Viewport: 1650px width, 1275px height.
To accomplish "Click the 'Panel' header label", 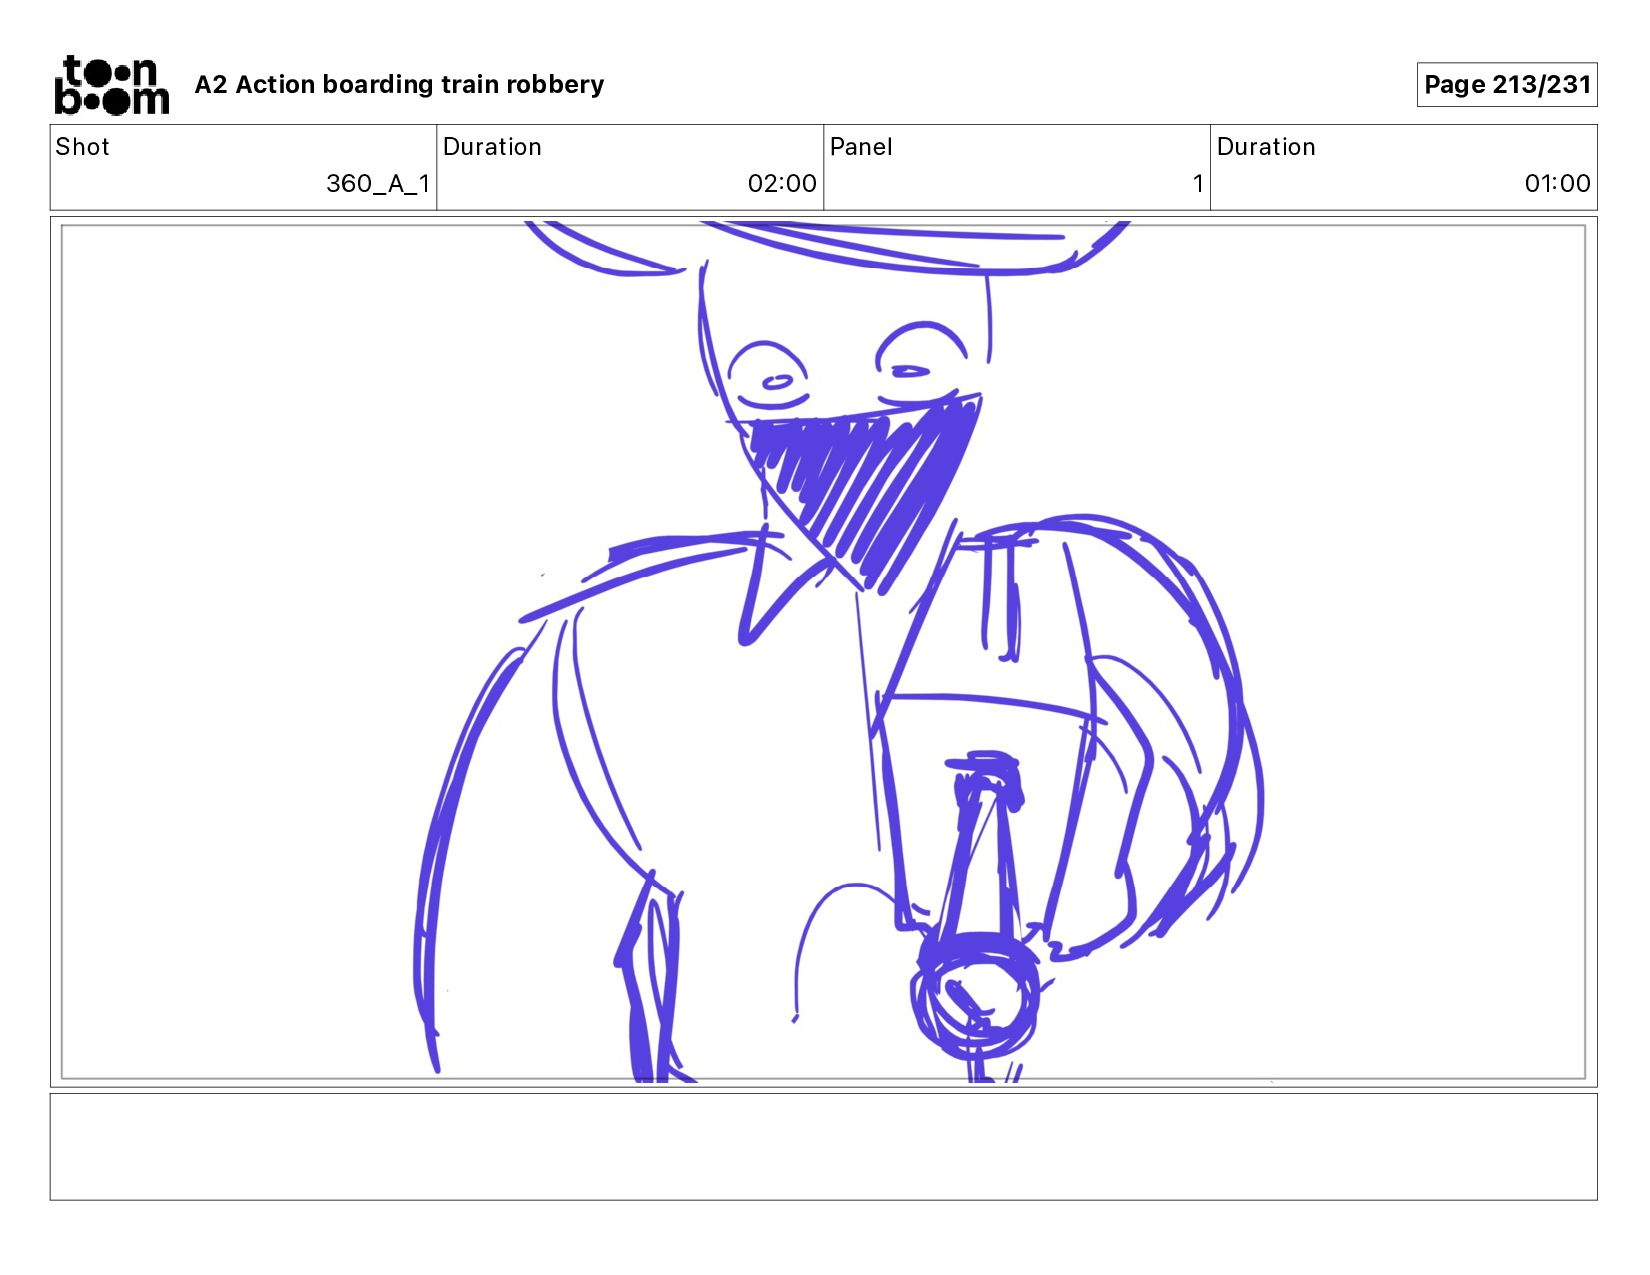I will 861,147.
